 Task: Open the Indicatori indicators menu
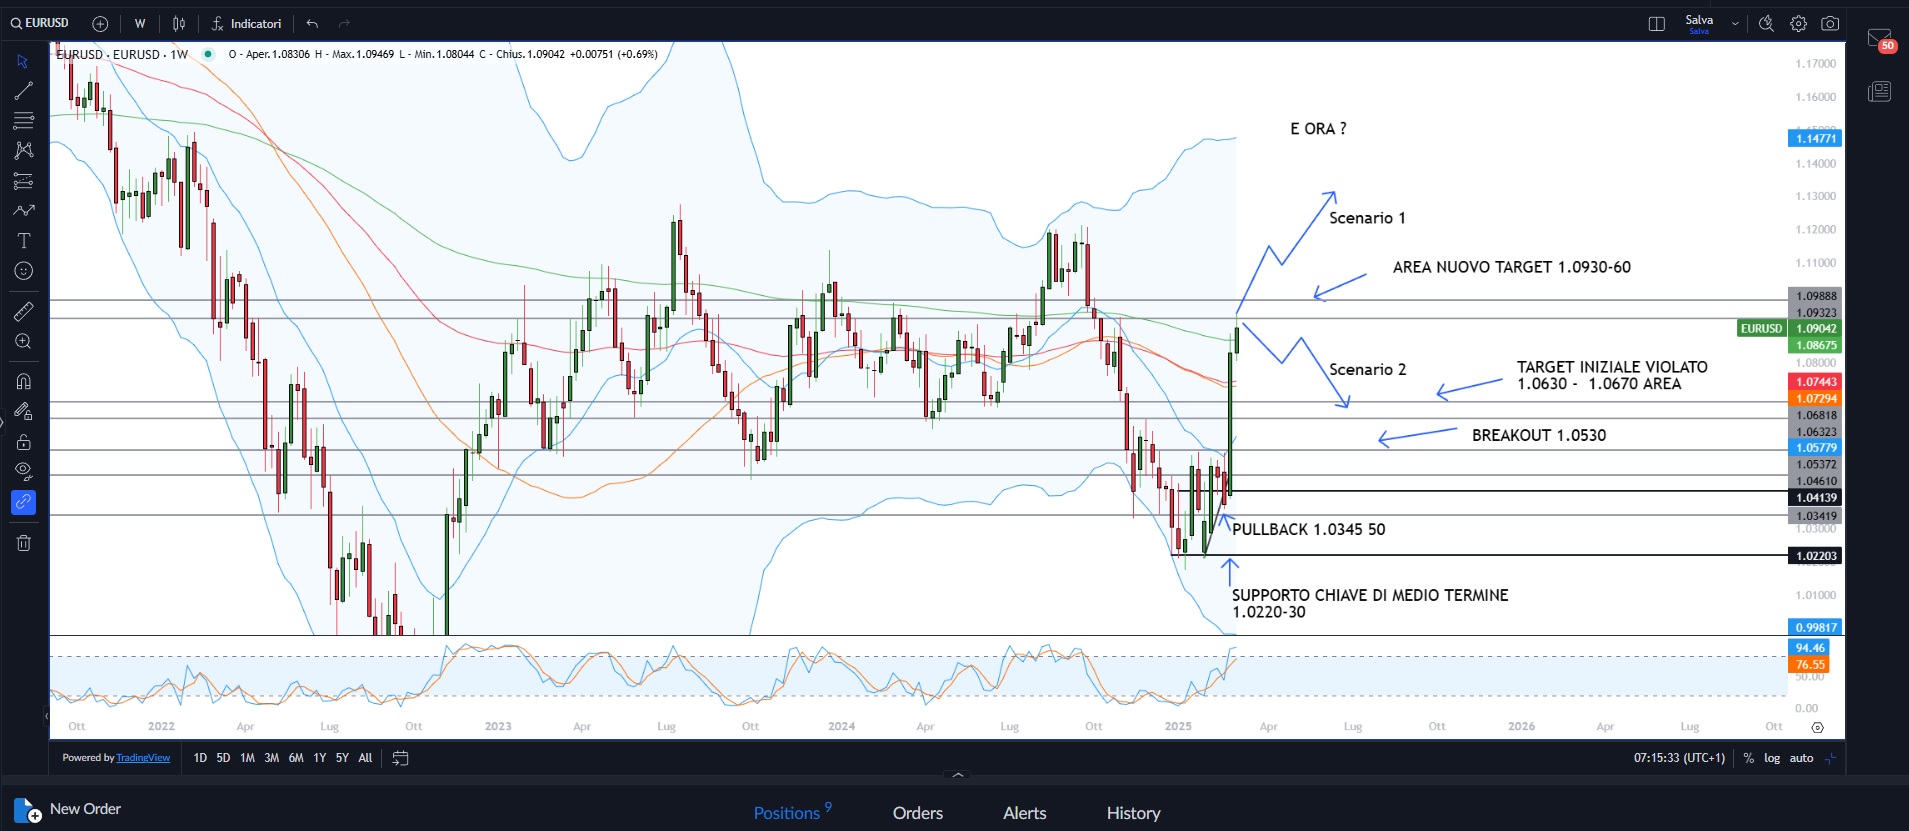[x=246, y=24]
